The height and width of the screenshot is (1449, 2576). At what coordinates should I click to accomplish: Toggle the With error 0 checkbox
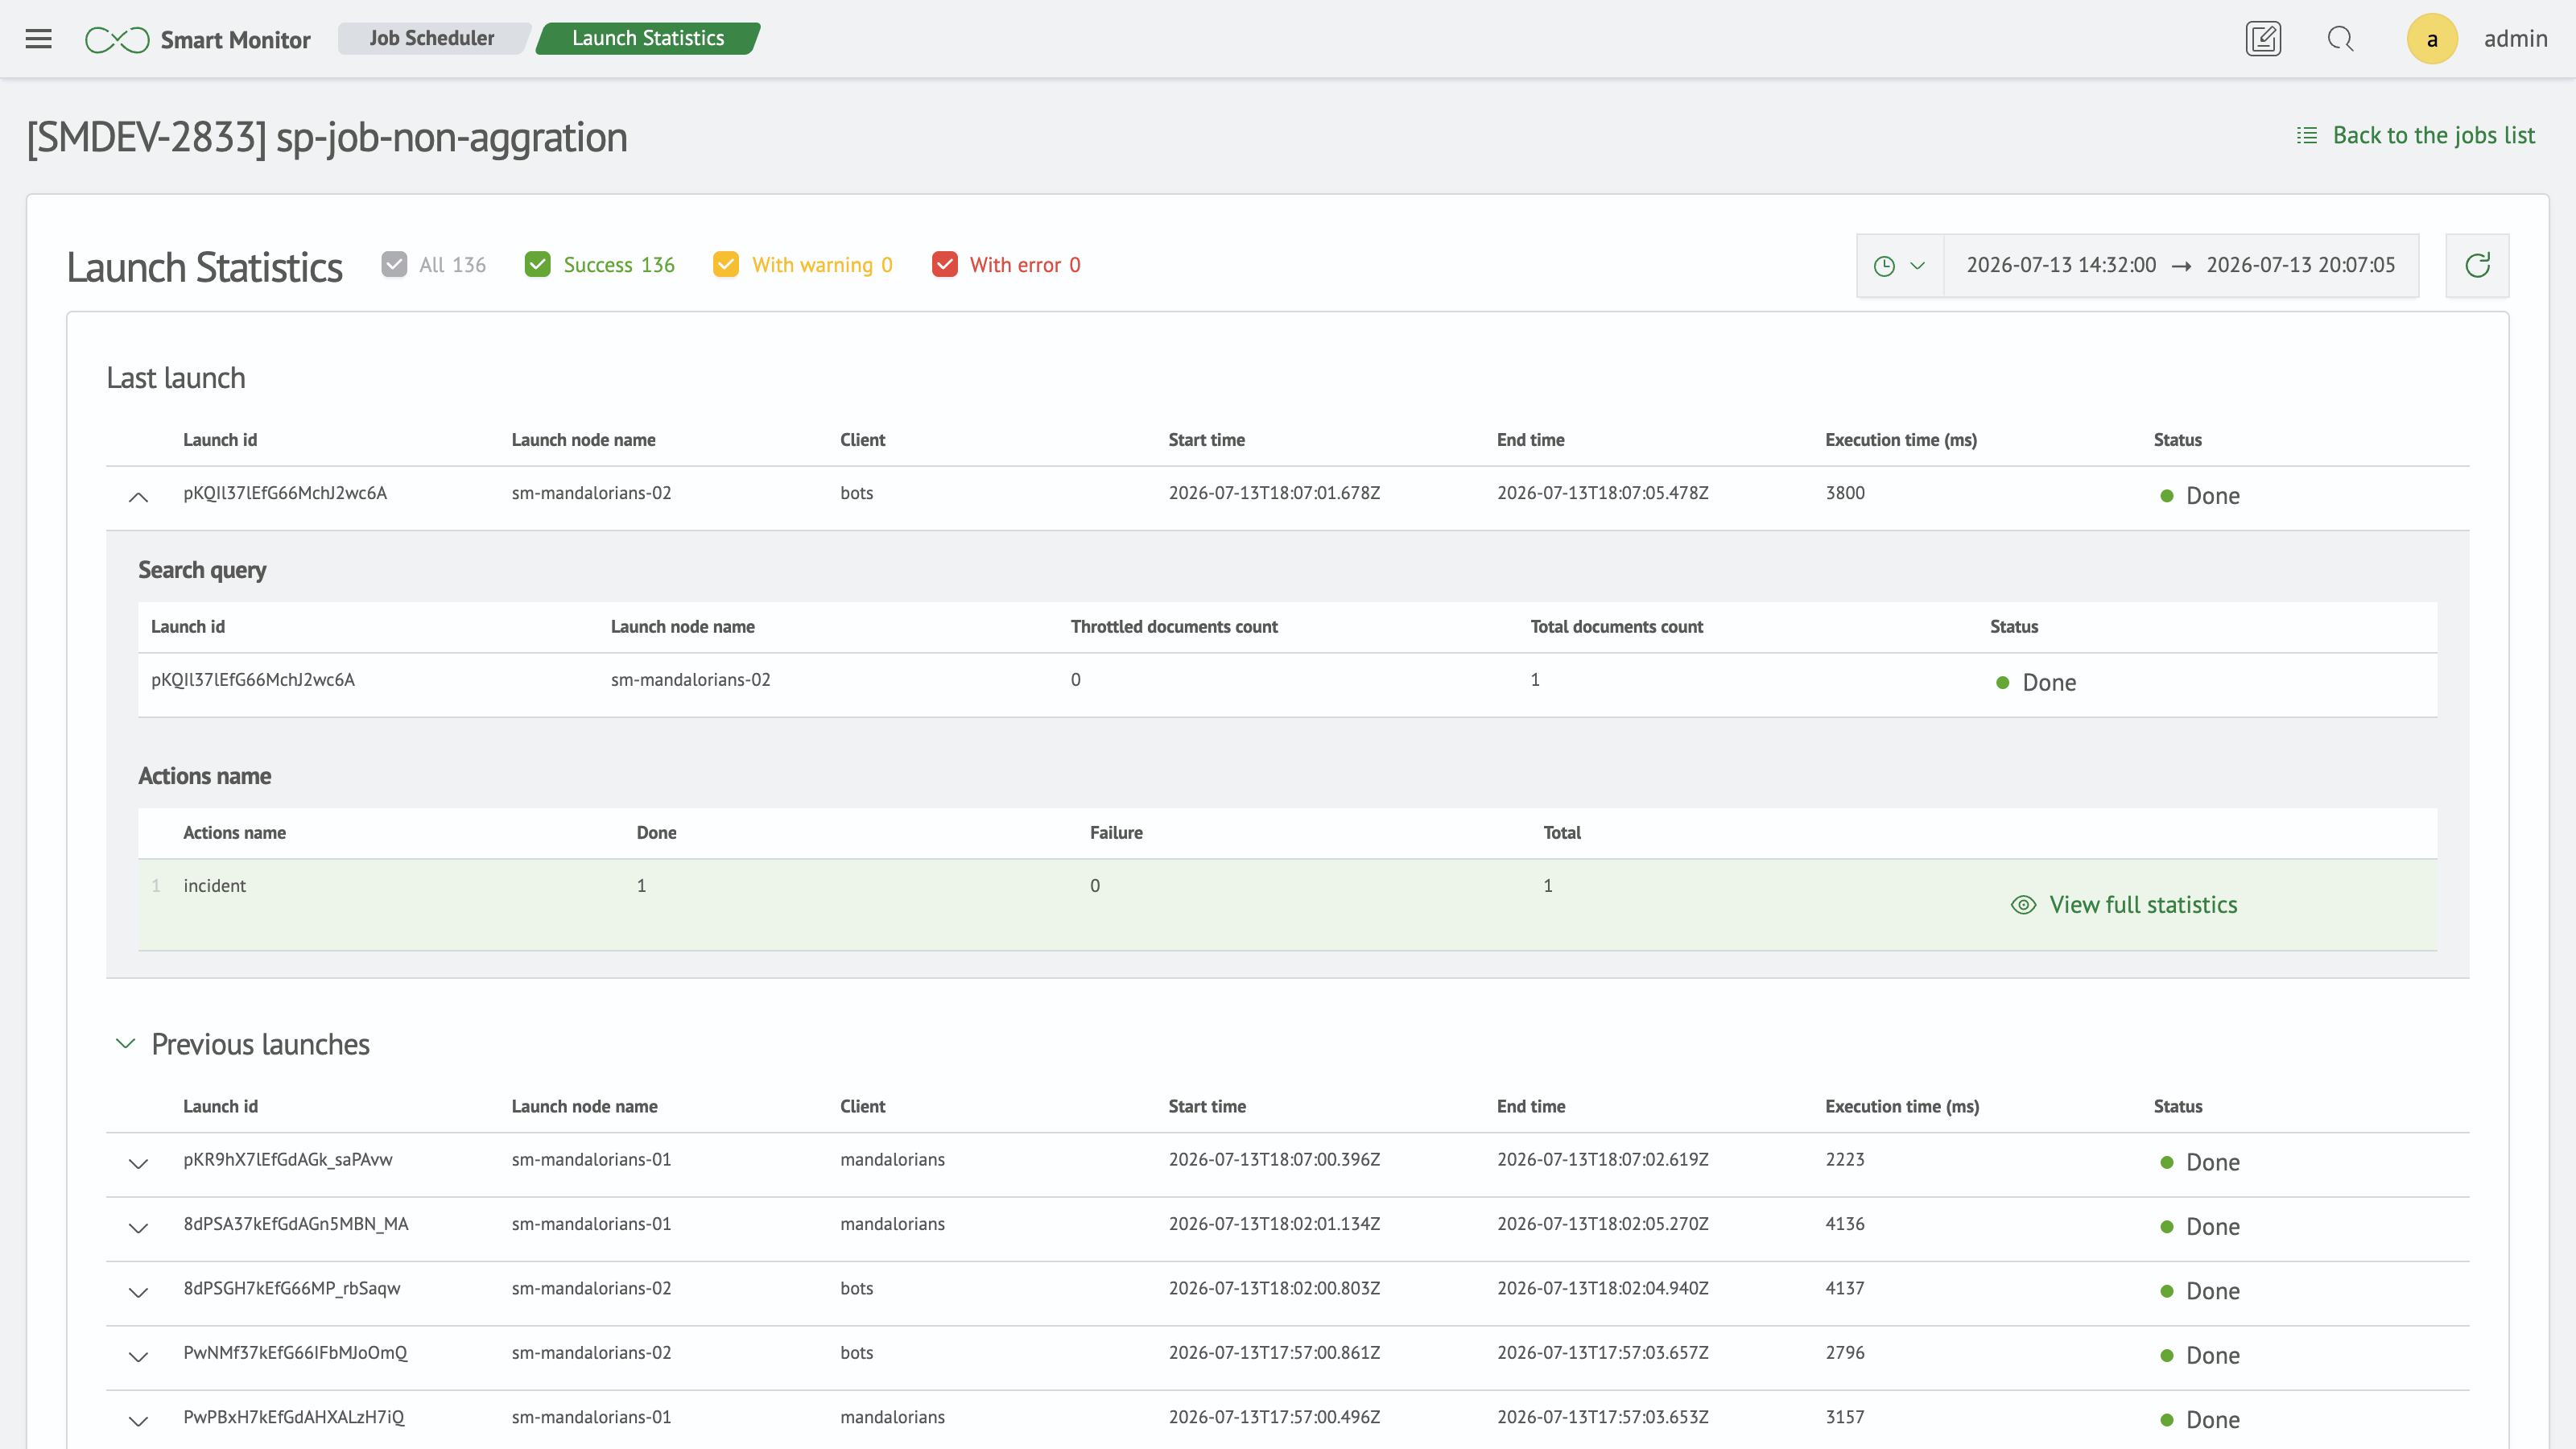[x=944, y=265]
